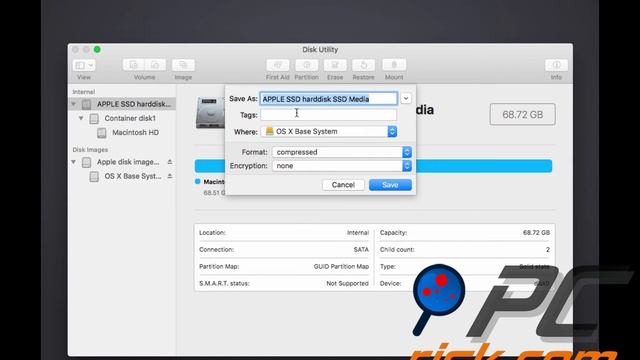
Task: Click the Child count value 2
Action: [548, 249]
